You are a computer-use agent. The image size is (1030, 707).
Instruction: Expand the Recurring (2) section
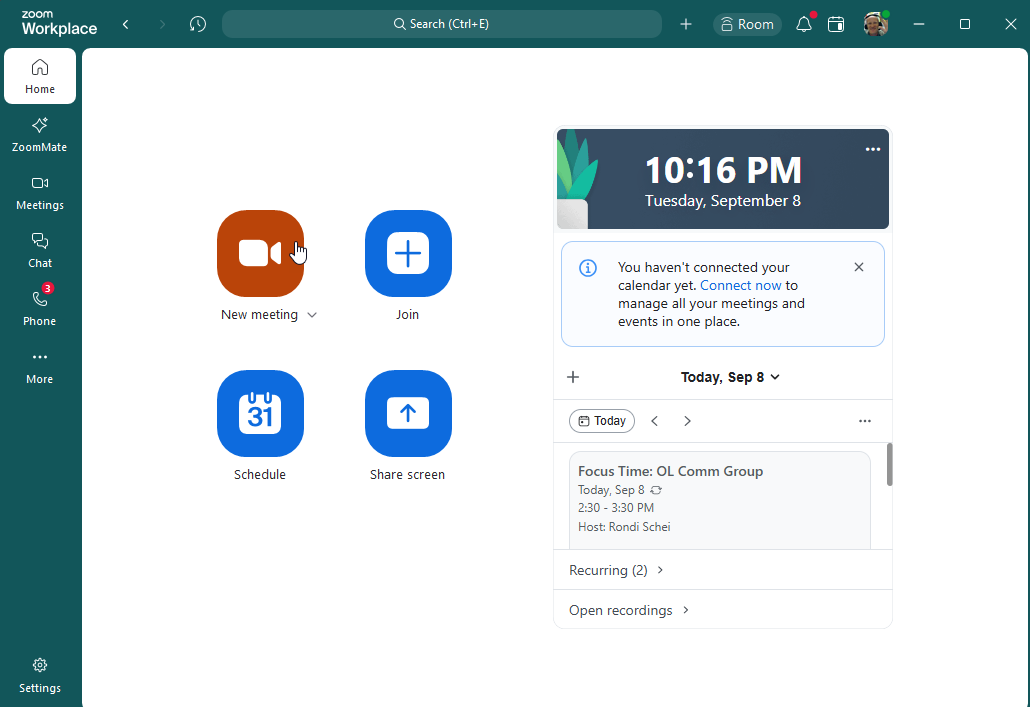pos(616,570)
